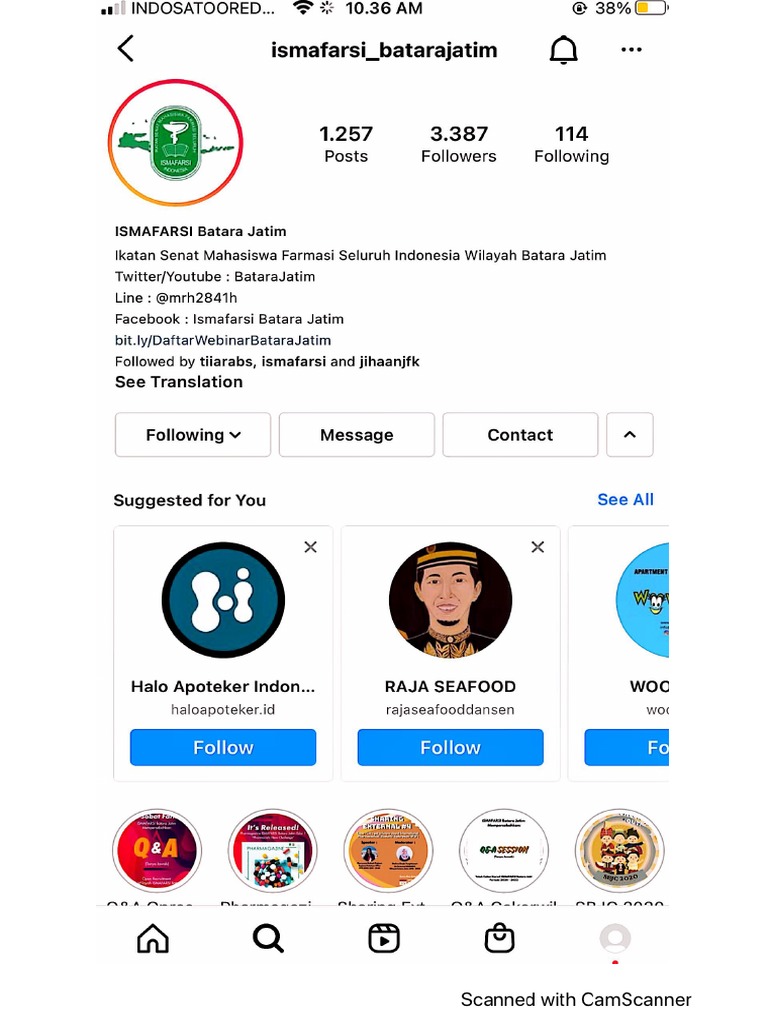Viewport: 768px width, 1024px height.
Task: Go to the Home feed tab
Action: (153, 939)
